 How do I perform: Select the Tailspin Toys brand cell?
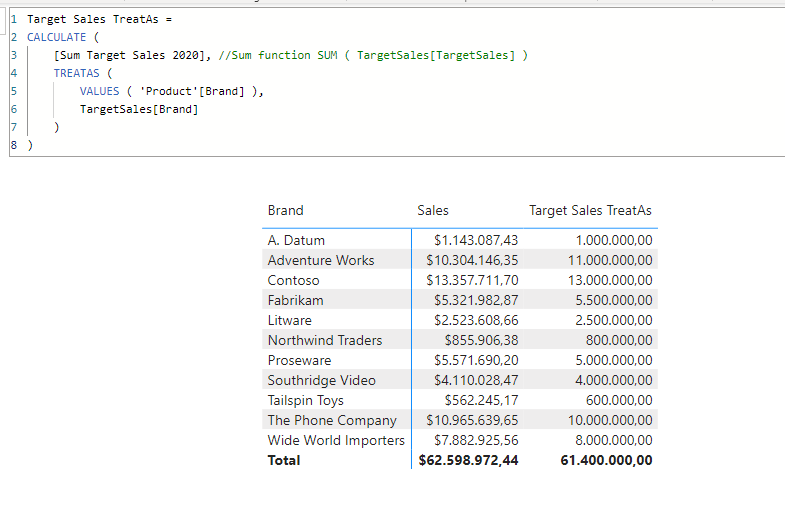tap(305, 400)
